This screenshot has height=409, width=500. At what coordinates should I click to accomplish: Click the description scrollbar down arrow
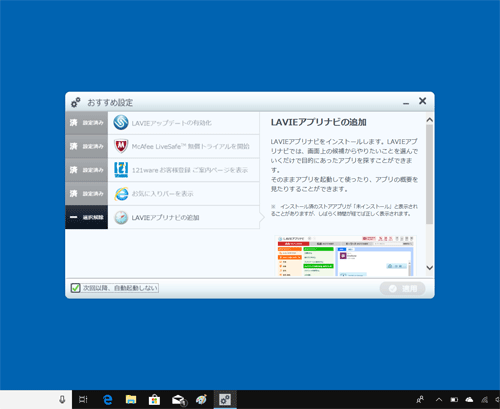pyautogui.click(x=430, y=268)
